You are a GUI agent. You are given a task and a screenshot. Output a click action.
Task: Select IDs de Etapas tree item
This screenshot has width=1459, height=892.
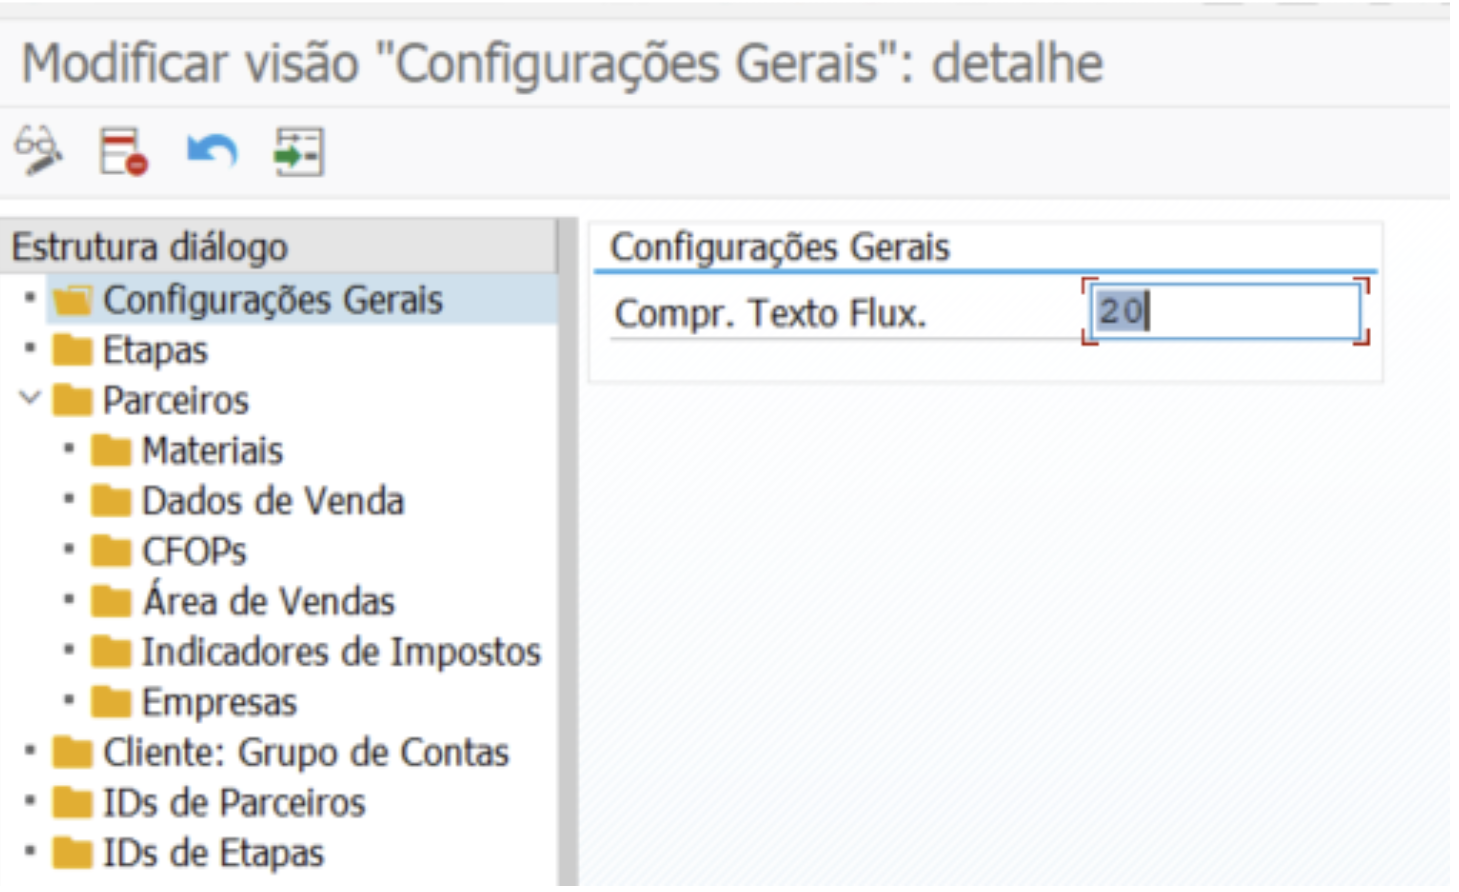(213, 853)
